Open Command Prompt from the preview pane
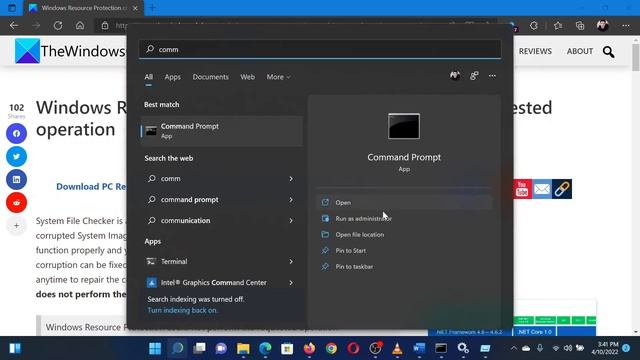640x360 pixels. coord(404,202)
